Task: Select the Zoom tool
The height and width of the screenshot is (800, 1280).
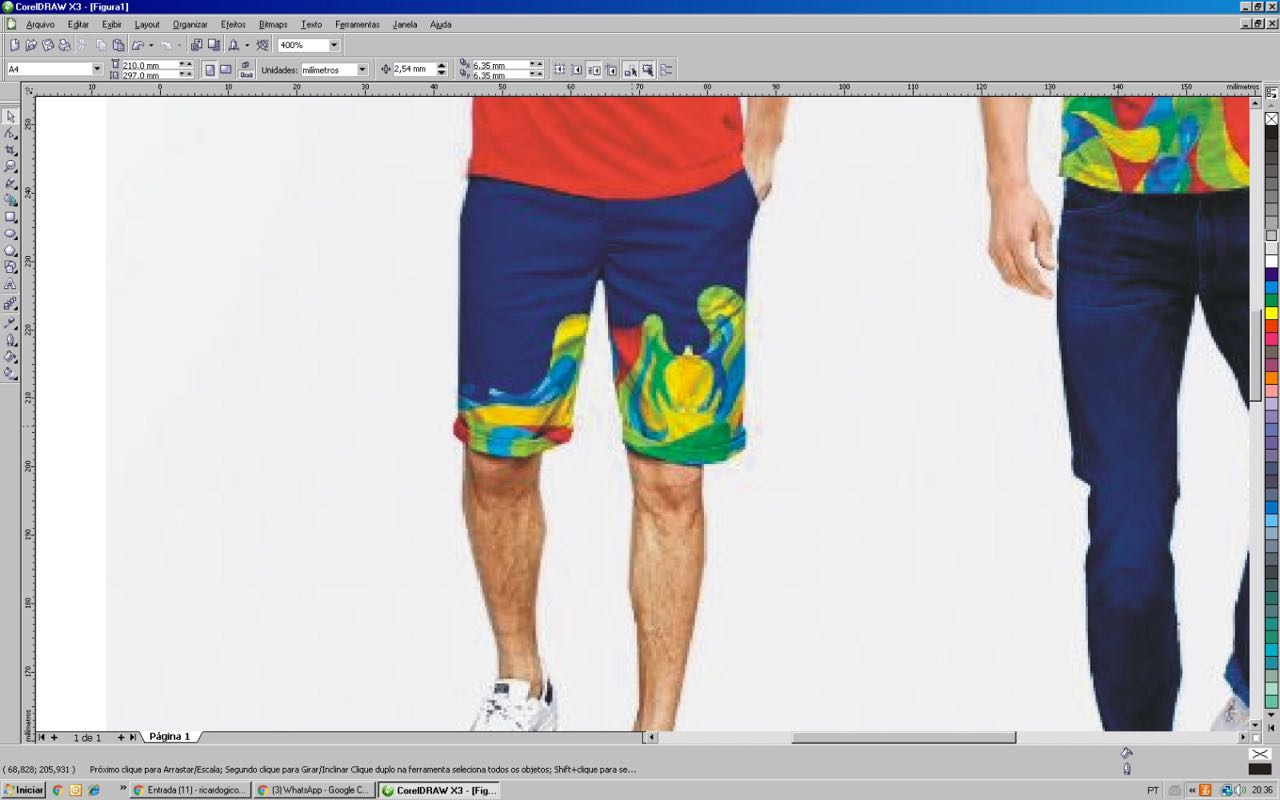Action: click(x=11, y=166)
